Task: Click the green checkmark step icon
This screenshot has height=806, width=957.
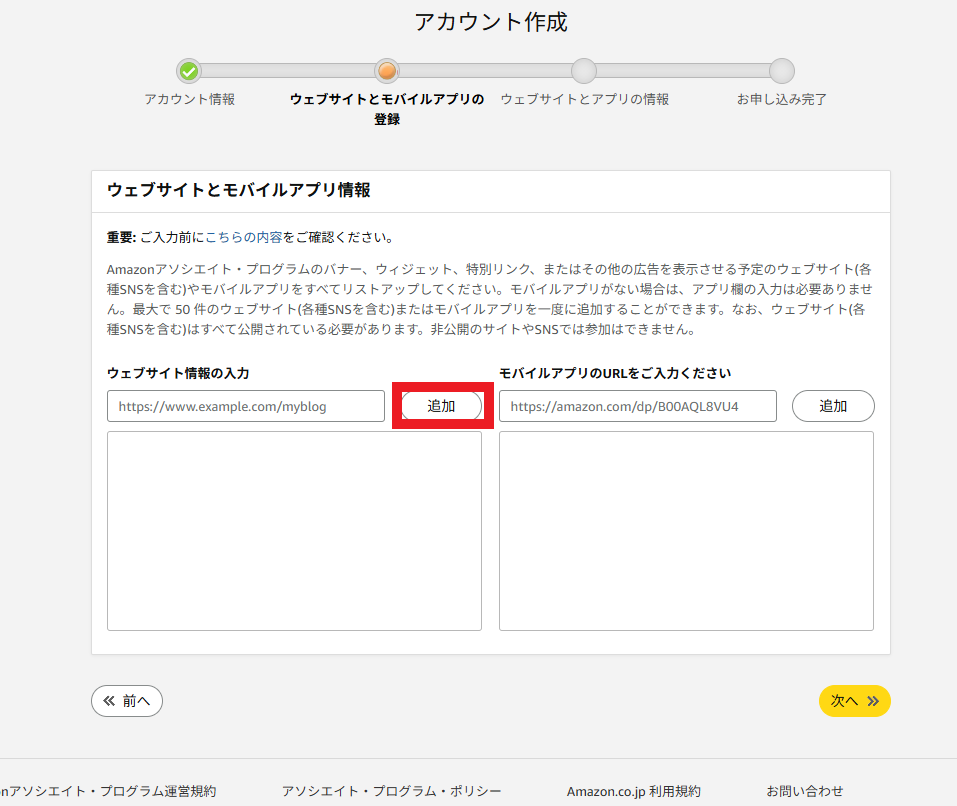Action: [189, 71]
